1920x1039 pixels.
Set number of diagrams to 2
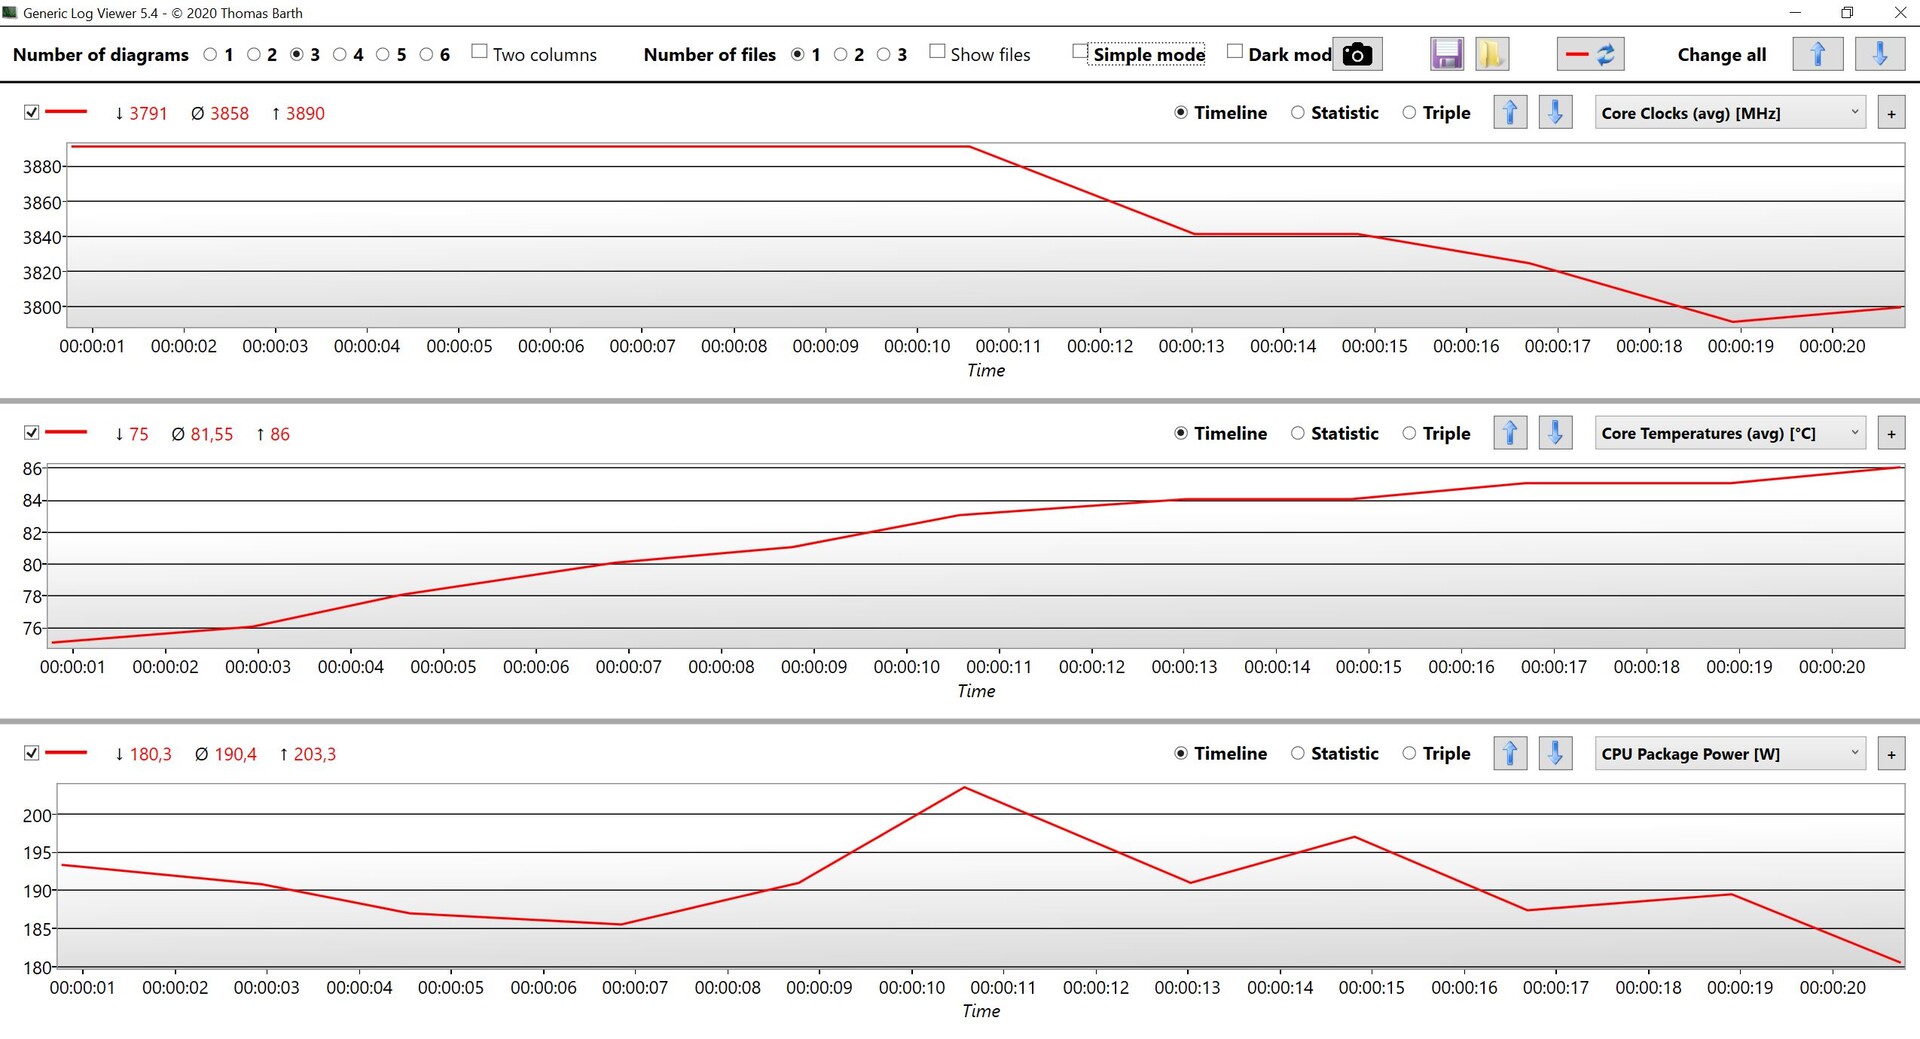click(253, 55)
